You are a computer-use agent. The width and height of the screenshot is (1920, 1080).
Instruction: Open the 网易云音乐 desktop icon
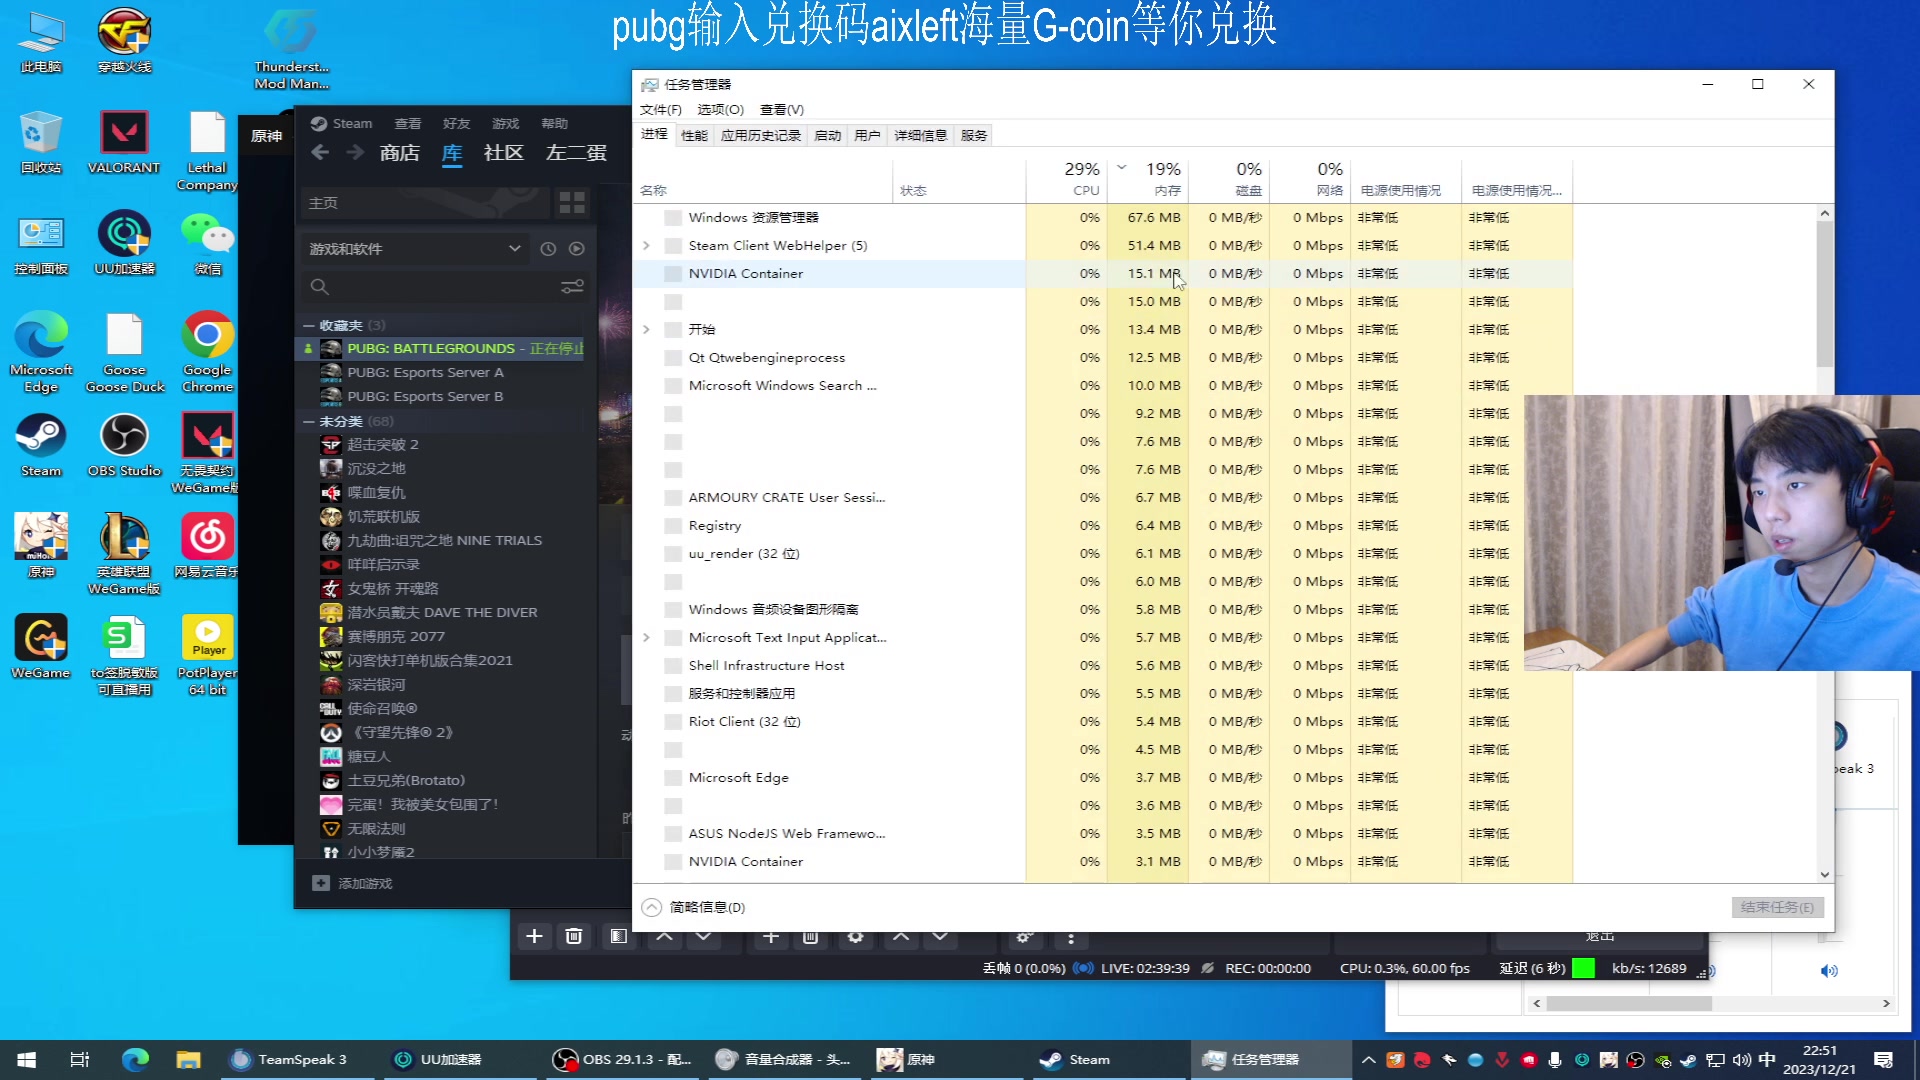[207, 546]
